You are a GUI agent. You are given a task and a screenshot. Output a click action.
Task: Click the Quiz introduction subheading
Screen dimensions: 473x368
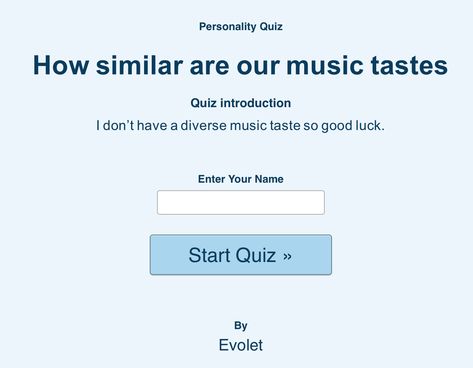click(x=241, y=103)
